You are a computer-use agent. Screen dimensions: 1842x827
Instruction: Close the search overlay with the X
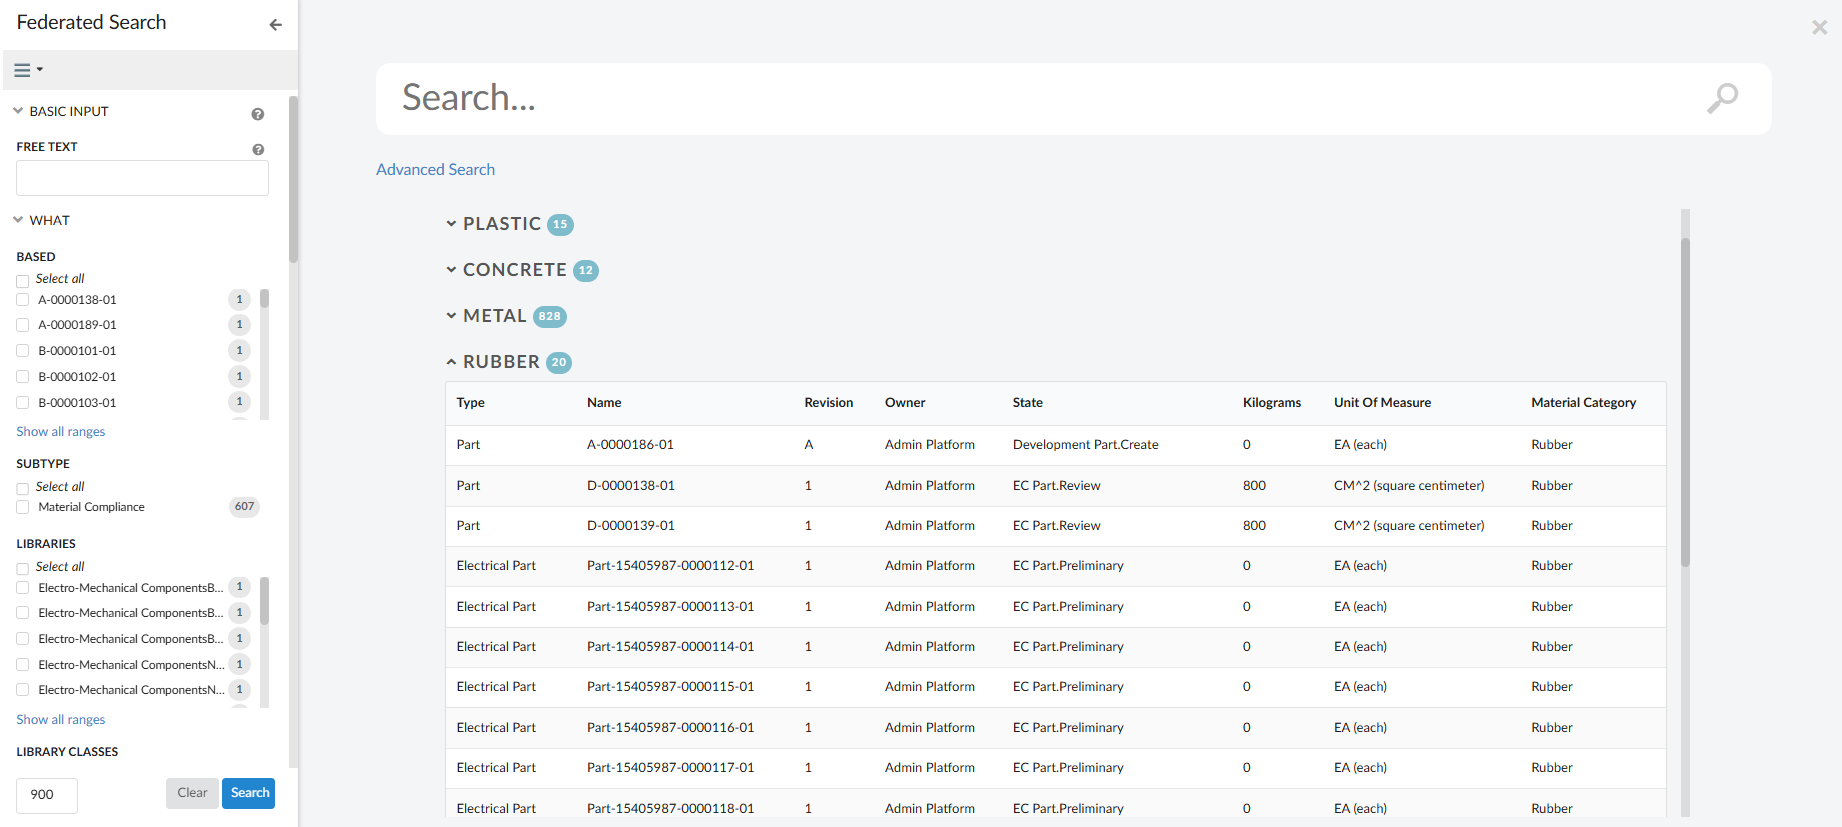click(x=1819, y=28)
